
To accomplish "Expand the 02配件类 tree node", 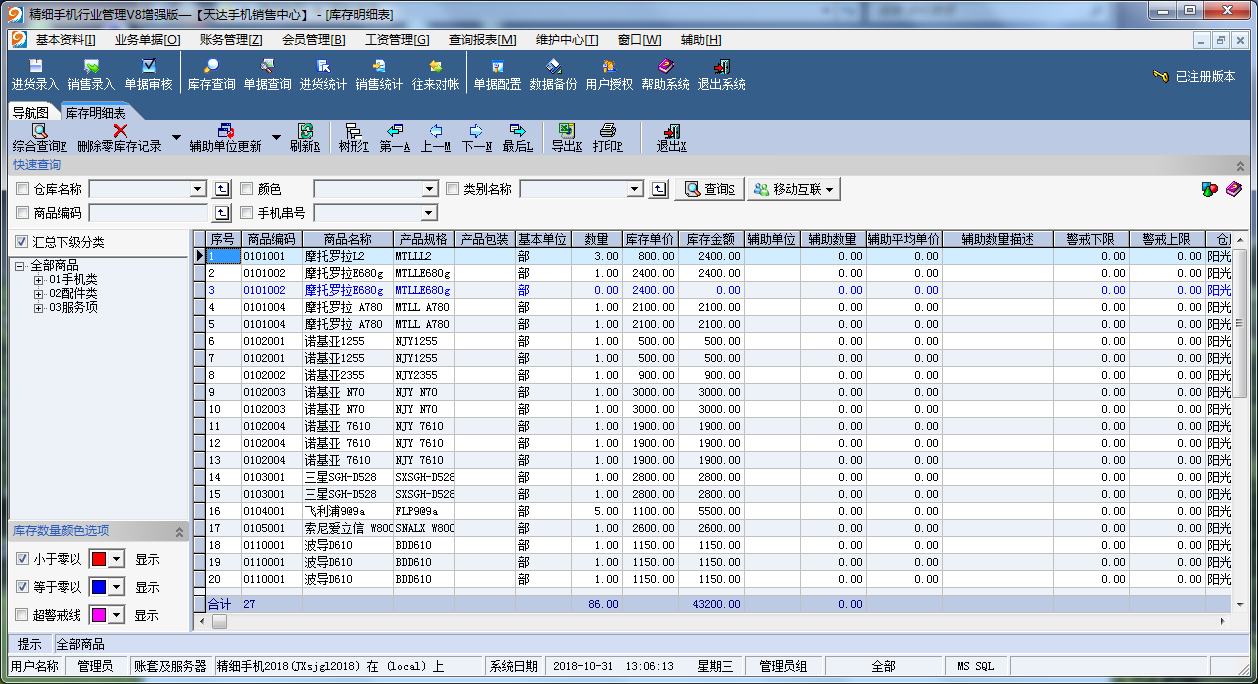I will click(39, 294).
